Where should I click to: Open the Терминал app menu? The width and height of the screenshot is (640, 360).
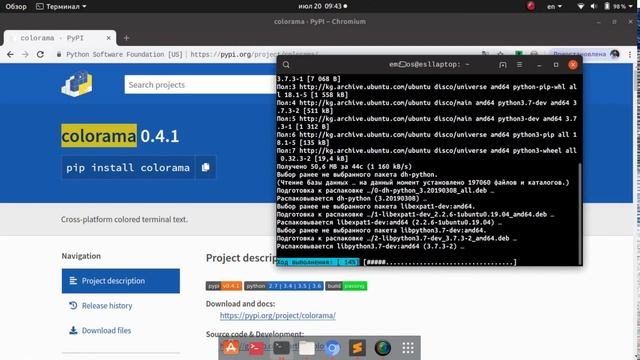61,6
